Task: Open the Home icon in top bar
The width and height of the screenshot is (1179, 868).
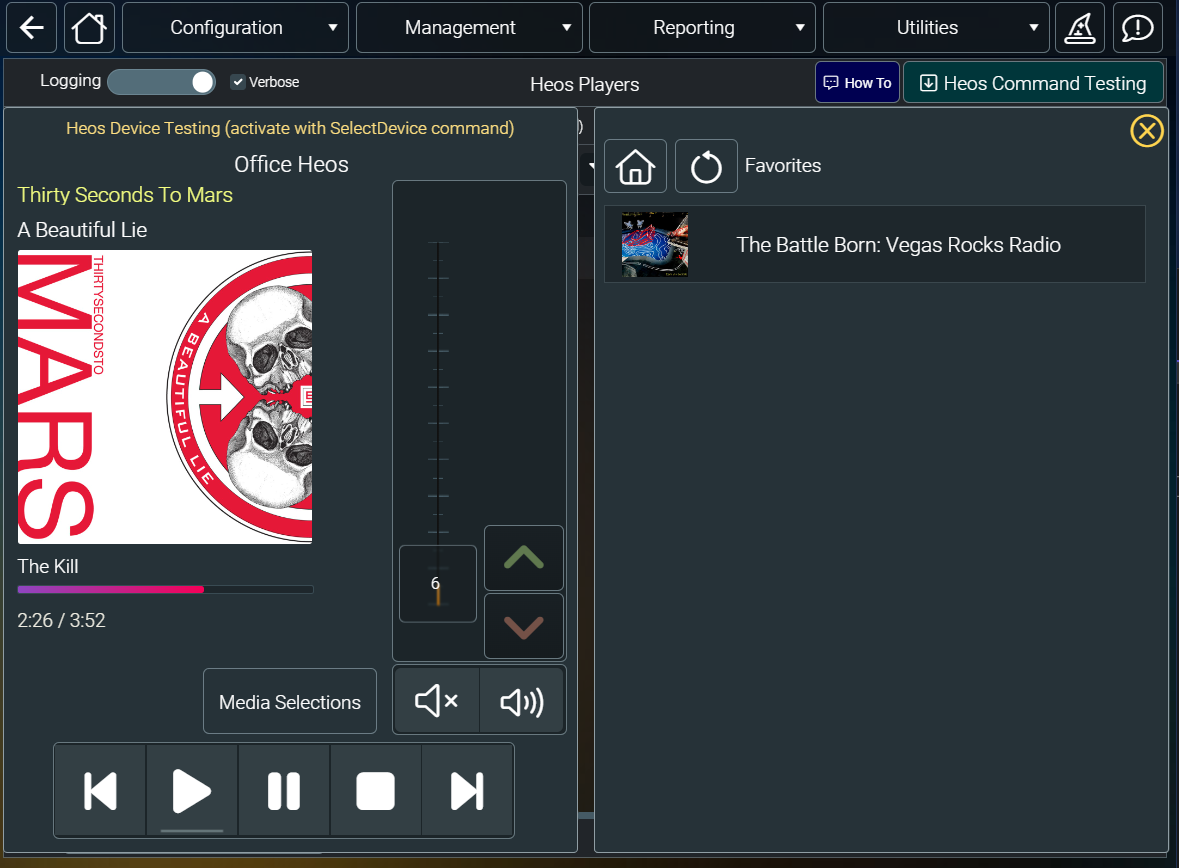Action: pos(89,28)
